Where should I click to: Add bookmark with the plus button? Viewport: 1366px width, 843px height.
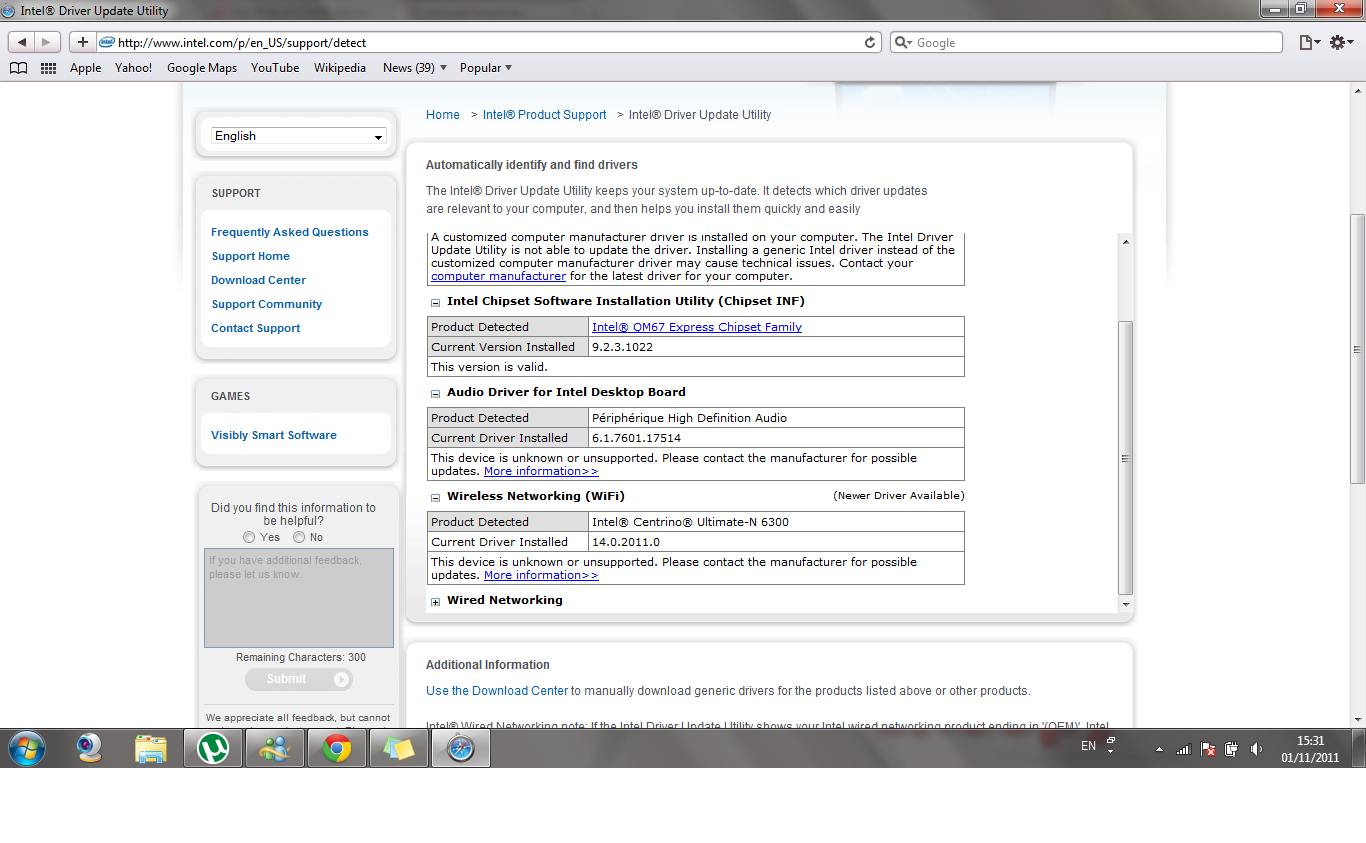pyautogui.click(x=83, y=42)
